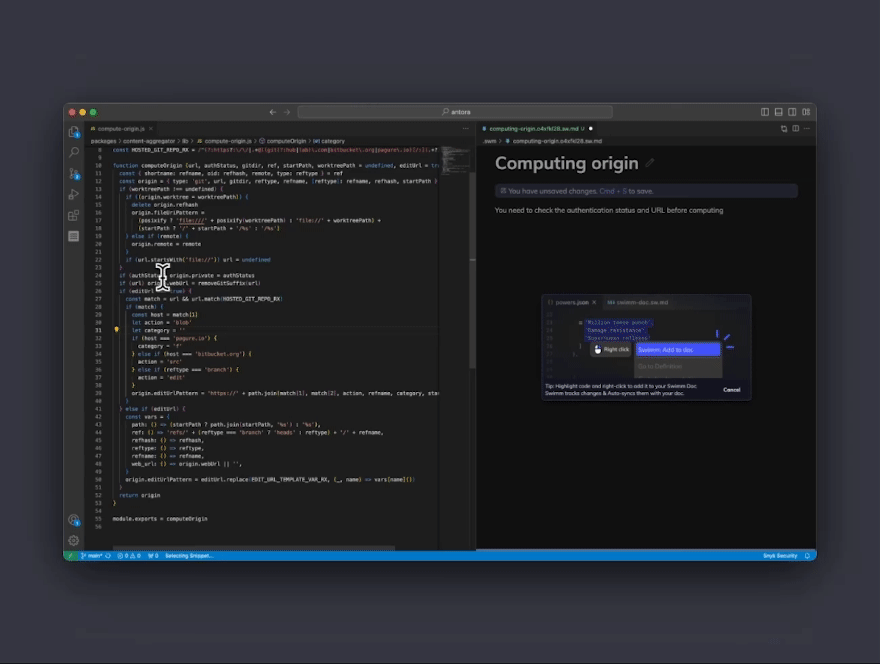This screenshot has height=664, width=880.
Task: Open the Explorer view in activity bar
Action: [74, 132]
